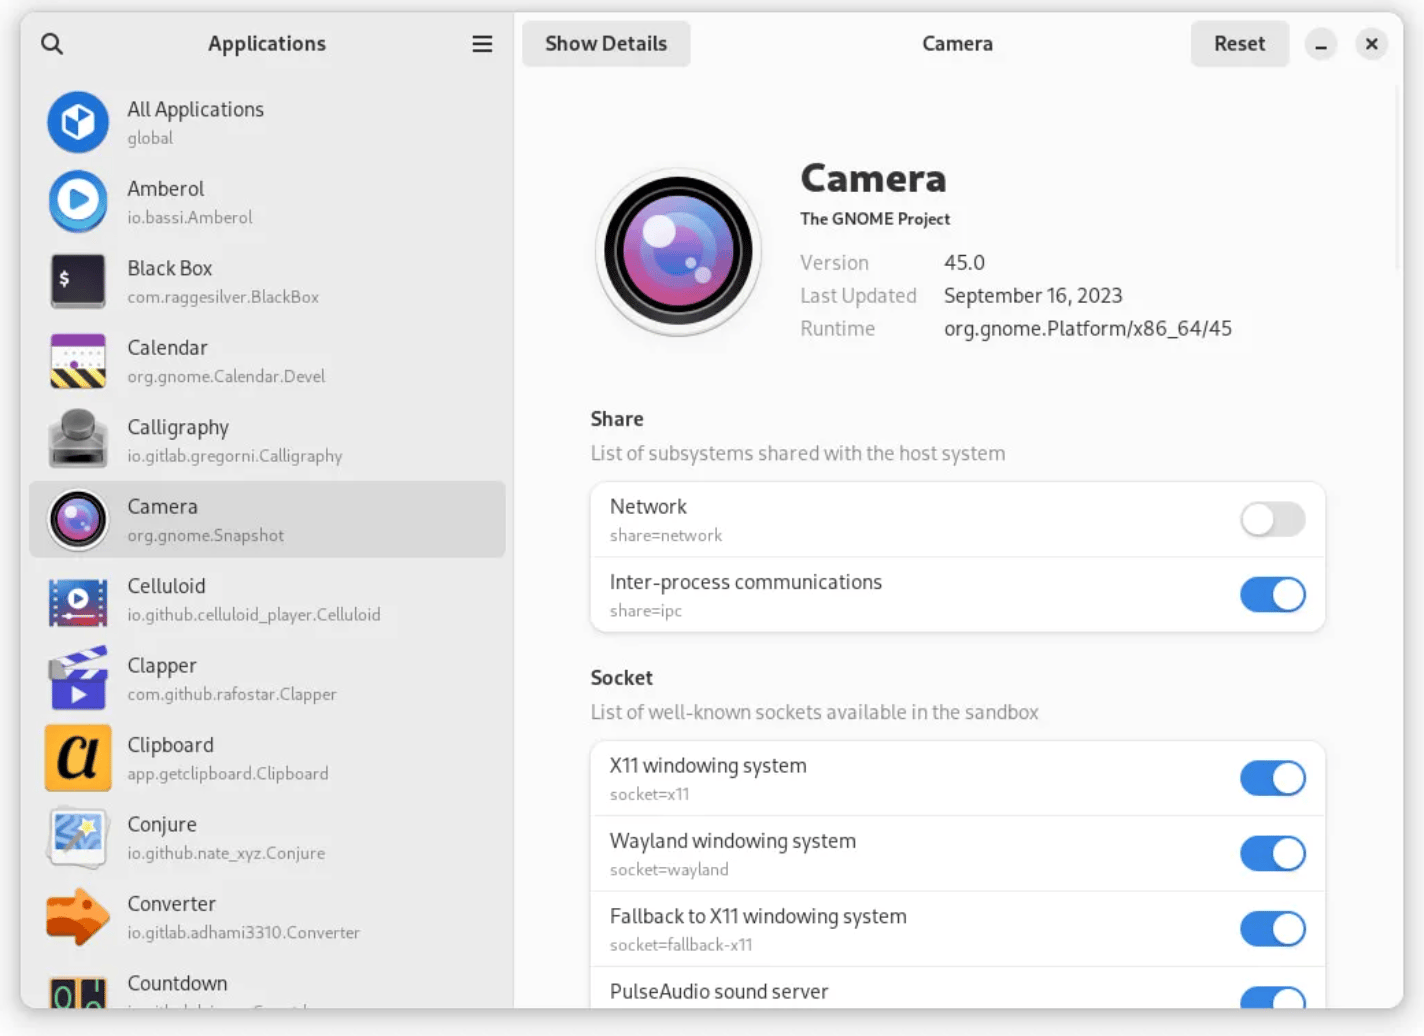Choose the Calendar app icon
The width and height of the screenshot is (1424, 1036).
tap(78, 360)
